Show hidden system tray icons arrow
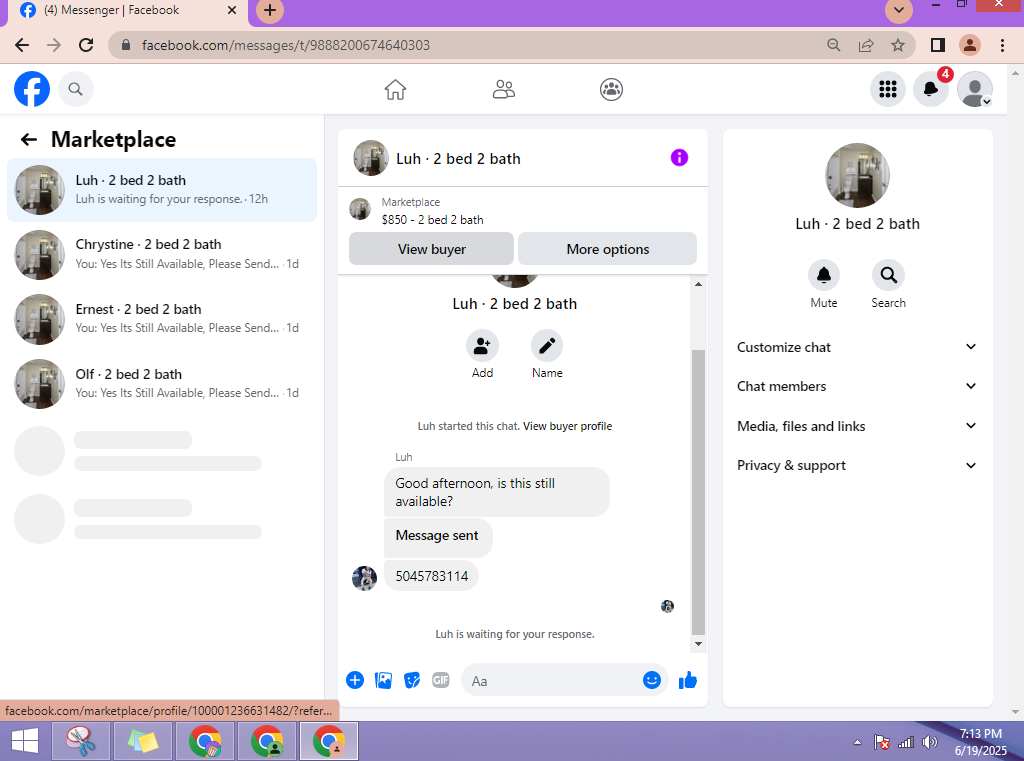The image size is (1024, 761). 857,742
